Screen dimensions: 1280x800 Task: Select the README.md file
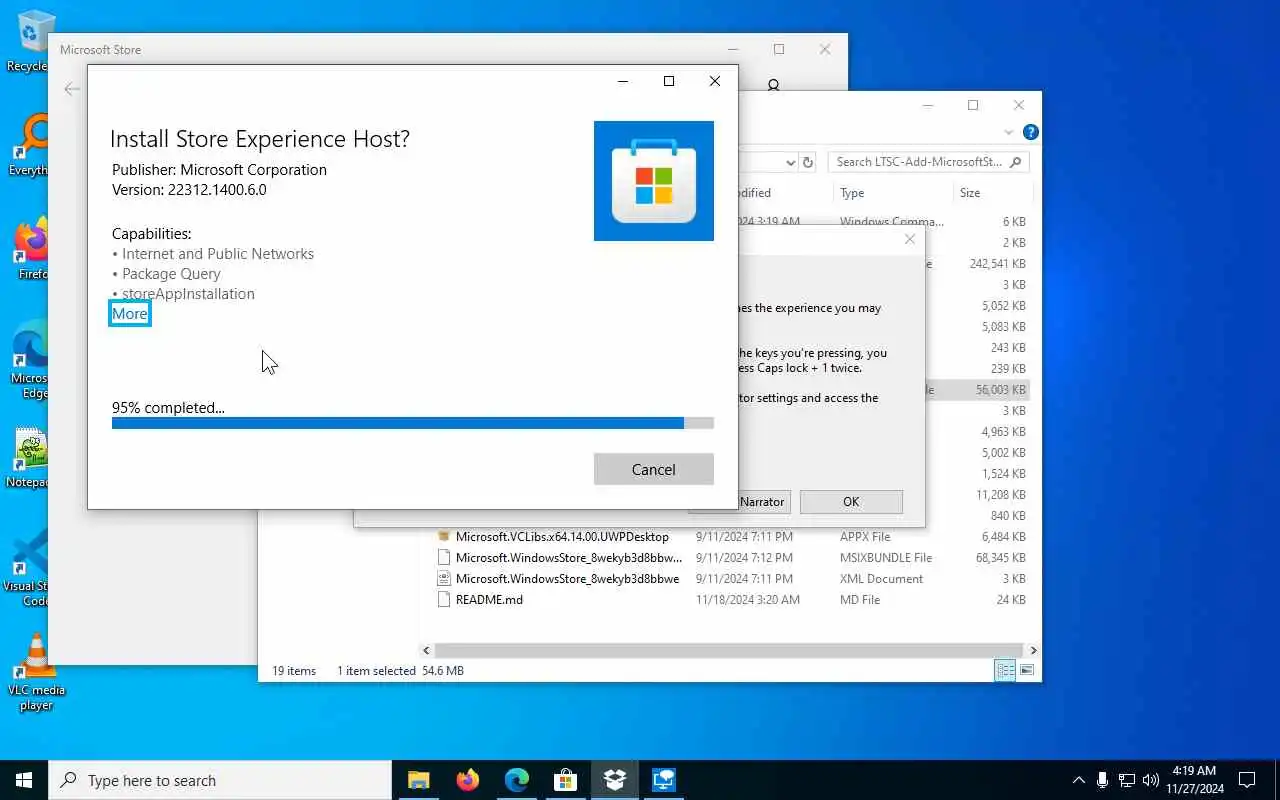[x=489, y=600]
